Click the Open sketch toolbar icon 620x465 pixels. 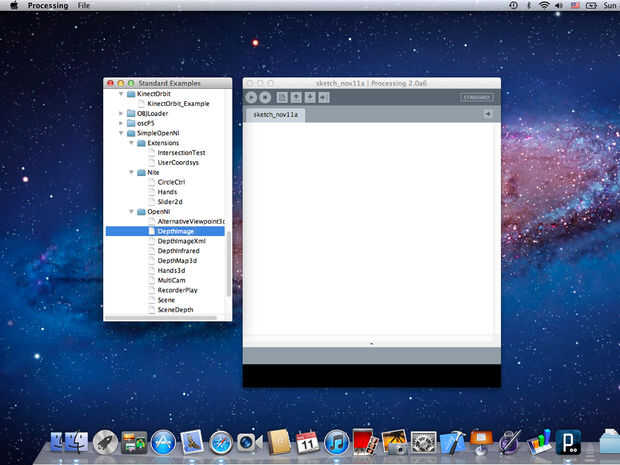296,97
